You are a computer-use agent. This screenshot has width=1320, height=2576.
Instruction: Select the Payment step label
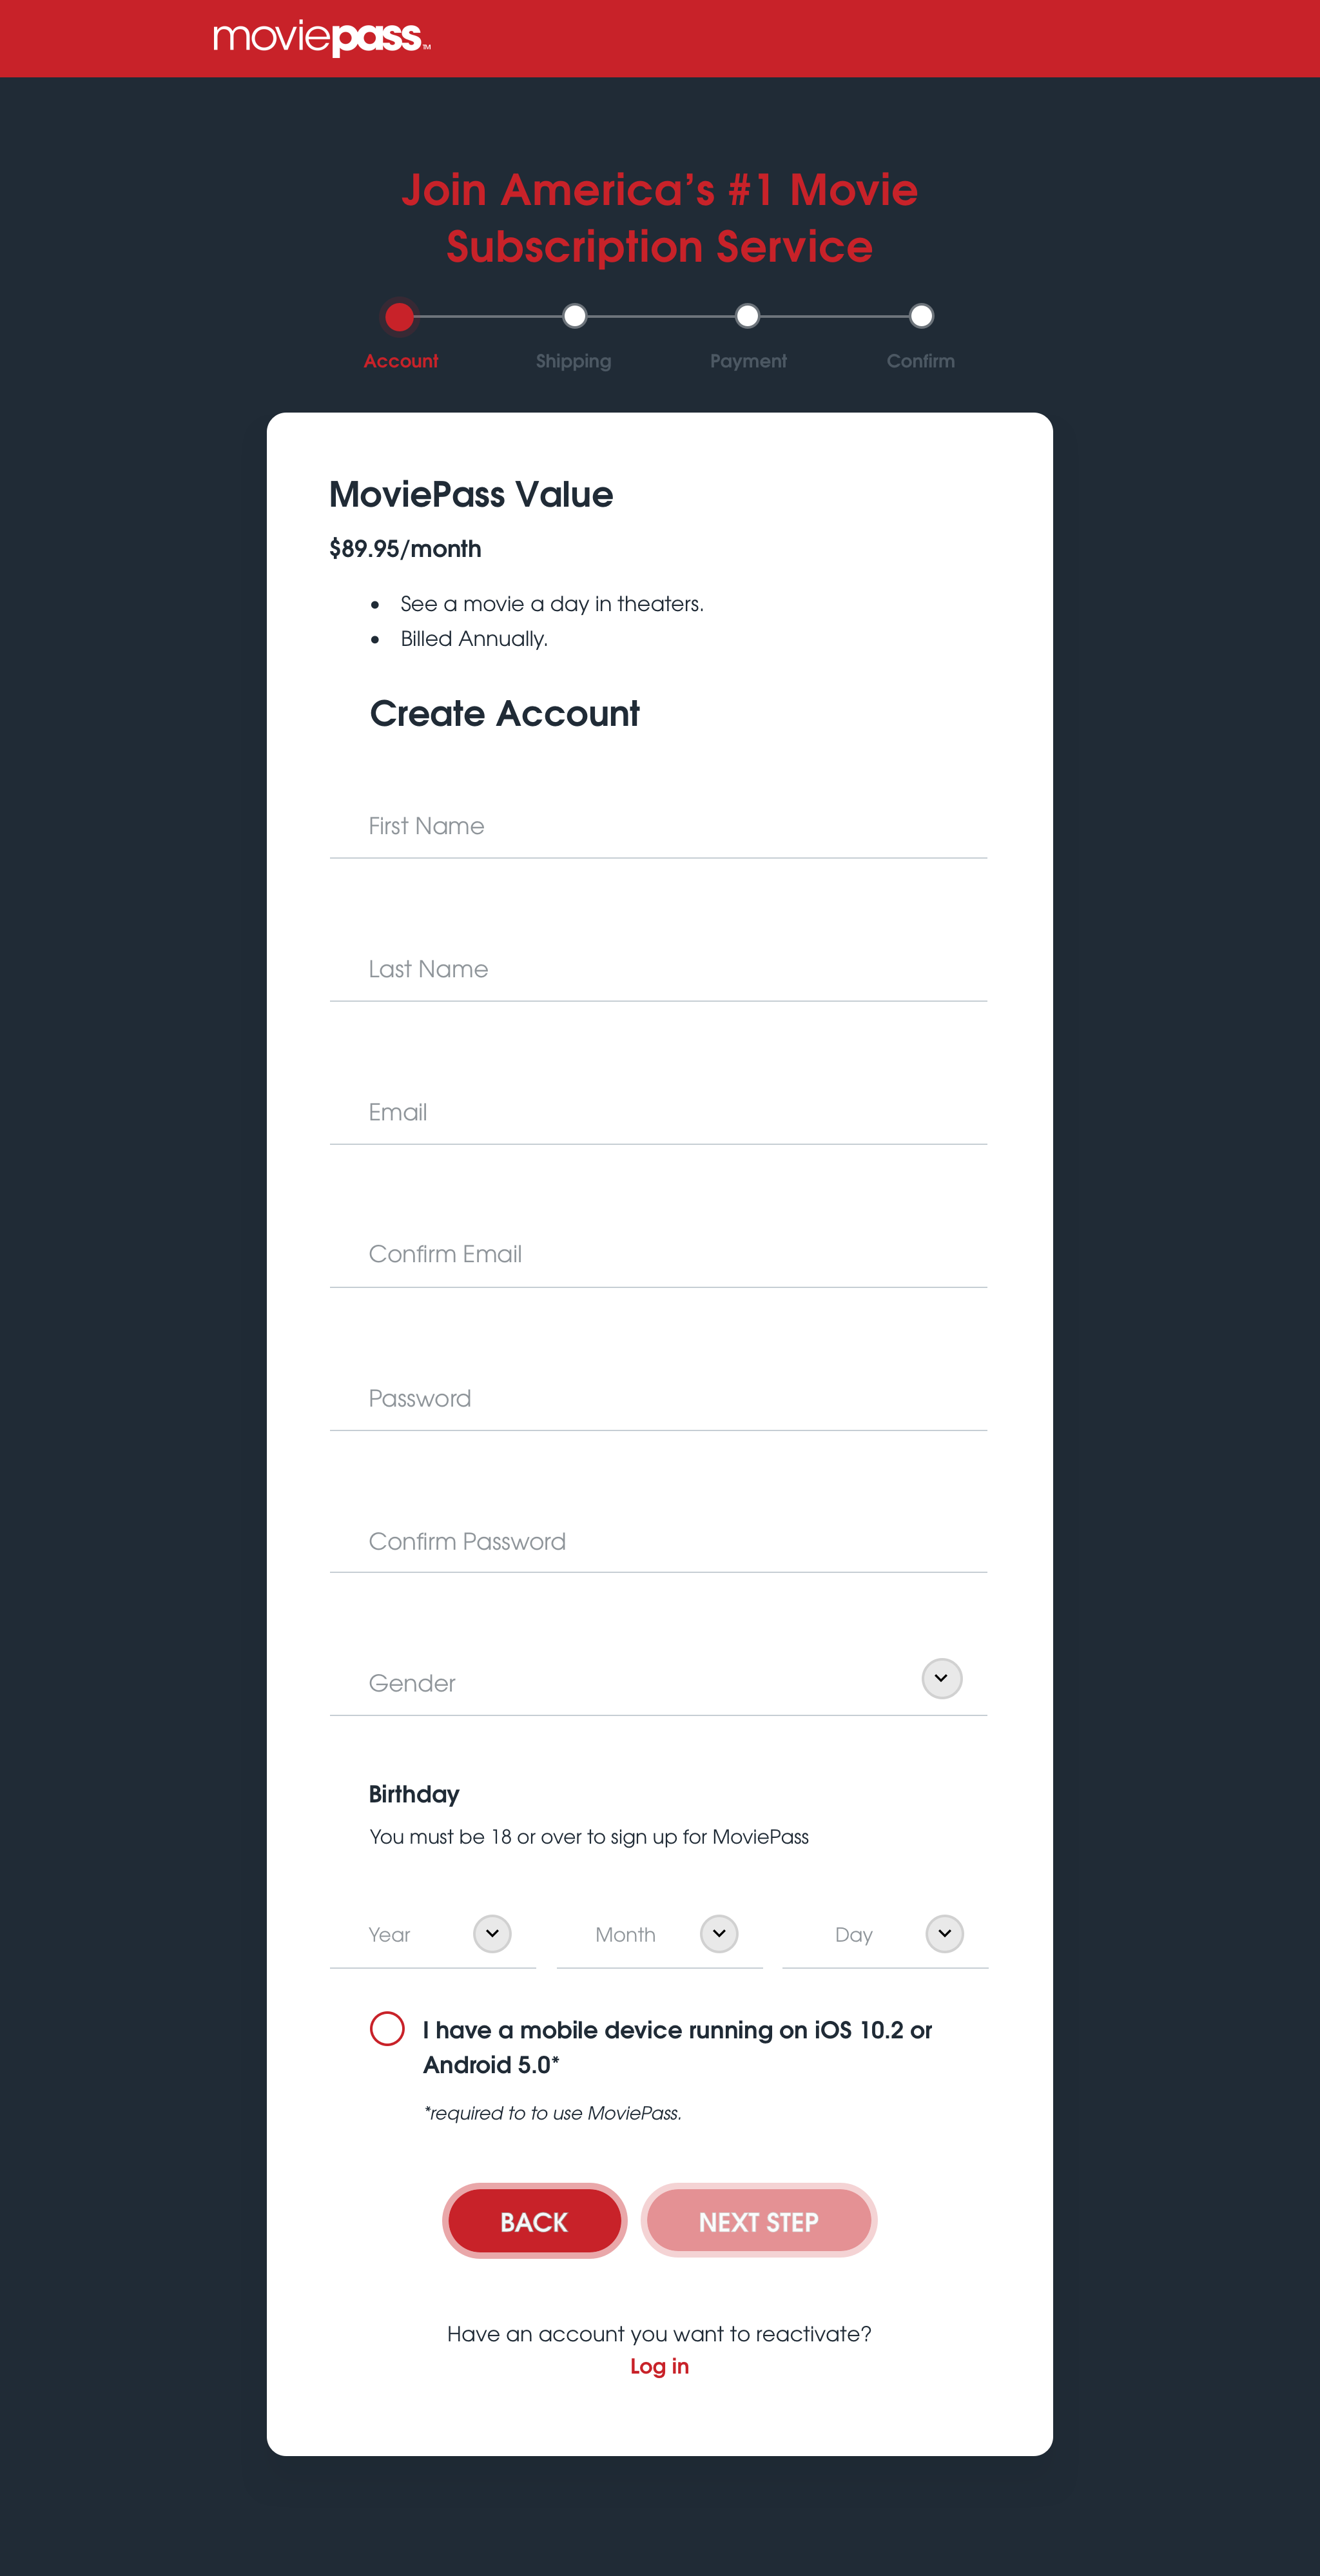[748, 361]
